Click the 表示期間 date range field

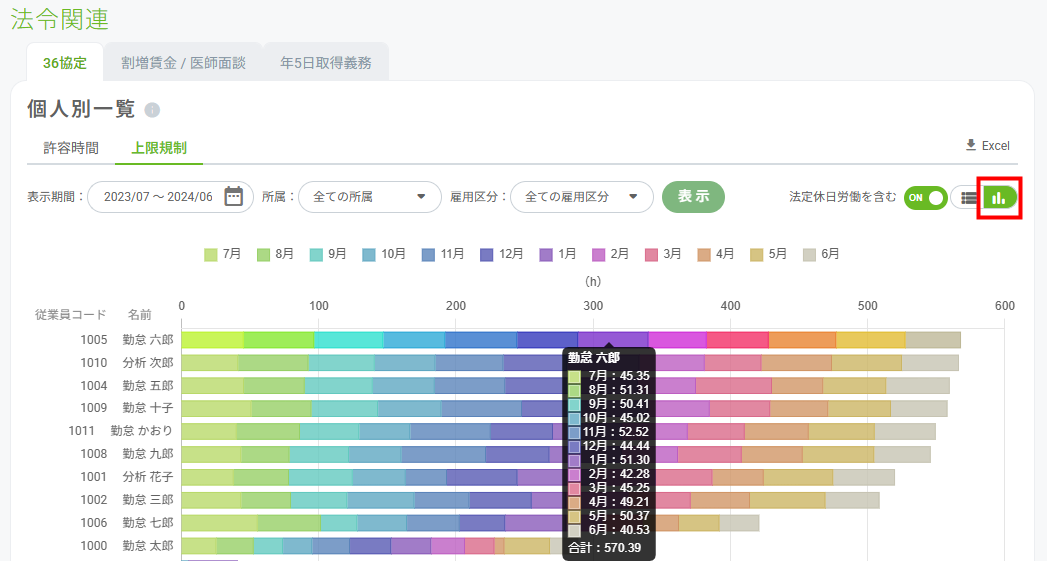coord(170,197)
